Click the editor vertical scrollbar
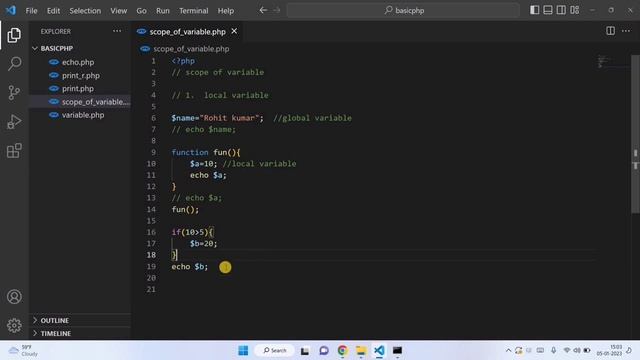 point(635,133)
